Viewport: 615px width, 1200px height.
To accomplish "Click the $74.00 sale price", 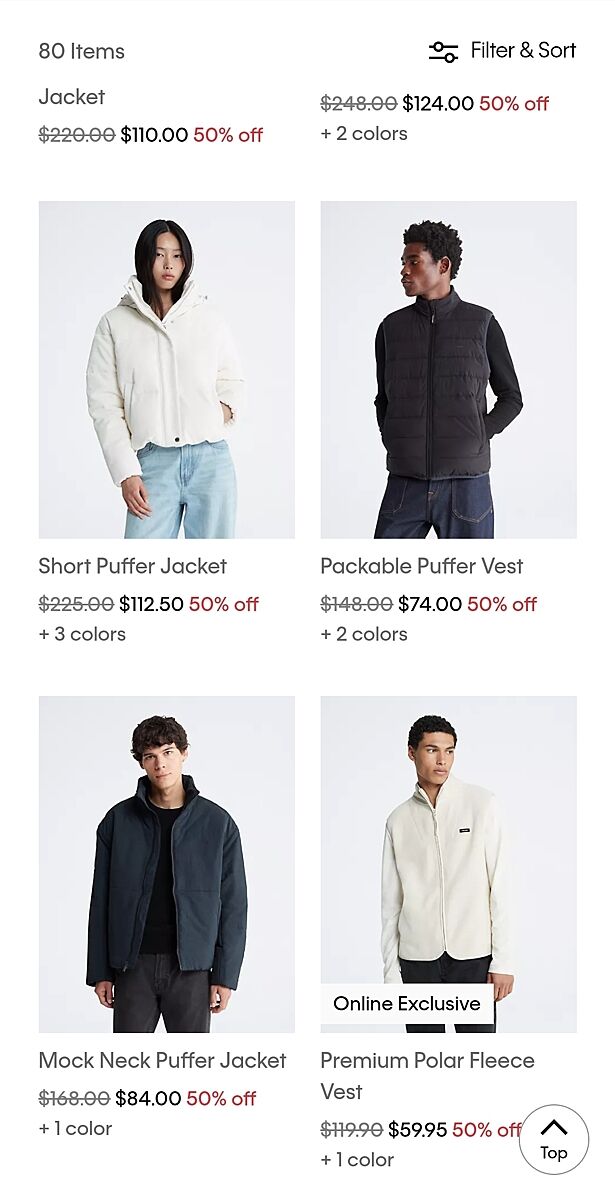I will coord(430,604).
